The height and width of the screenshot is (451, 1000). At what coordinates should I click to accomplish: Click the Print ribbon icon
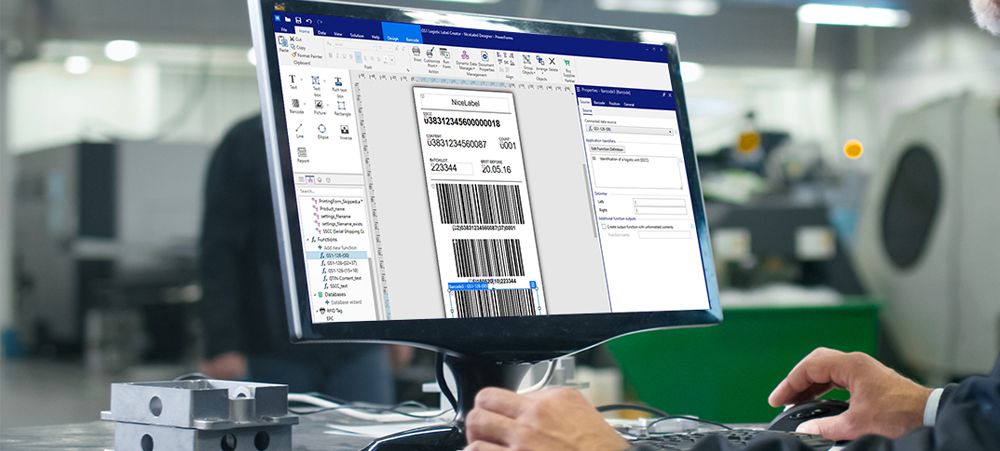click(416, 54)
